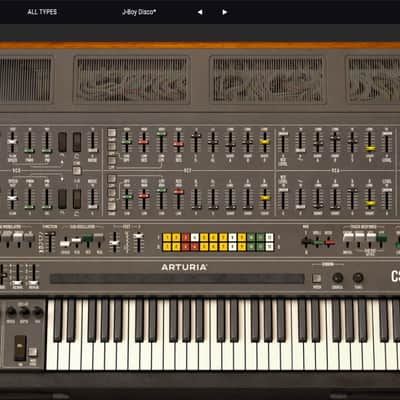Select the red preset button in row I
Image resolution: width=400 pixels, height=400 pixels.
pos(185,237)
